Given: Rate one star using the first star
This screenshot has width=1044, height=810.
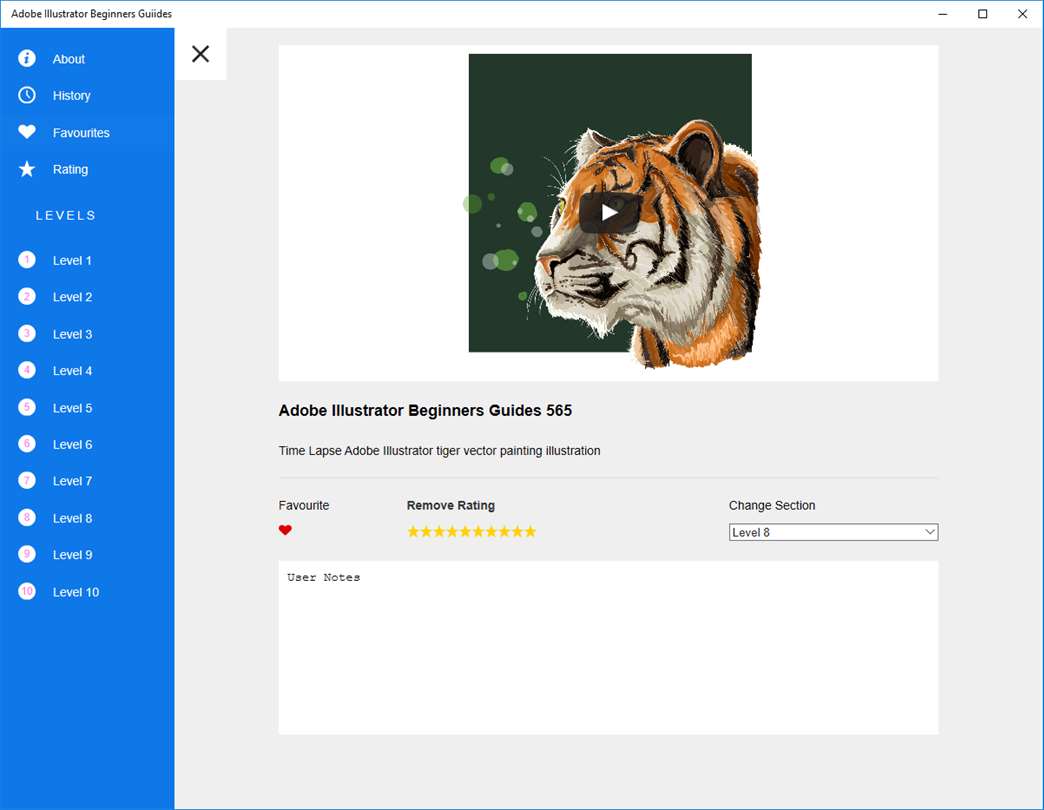Looking at the screenshot, I should click(x=413, y=531).
